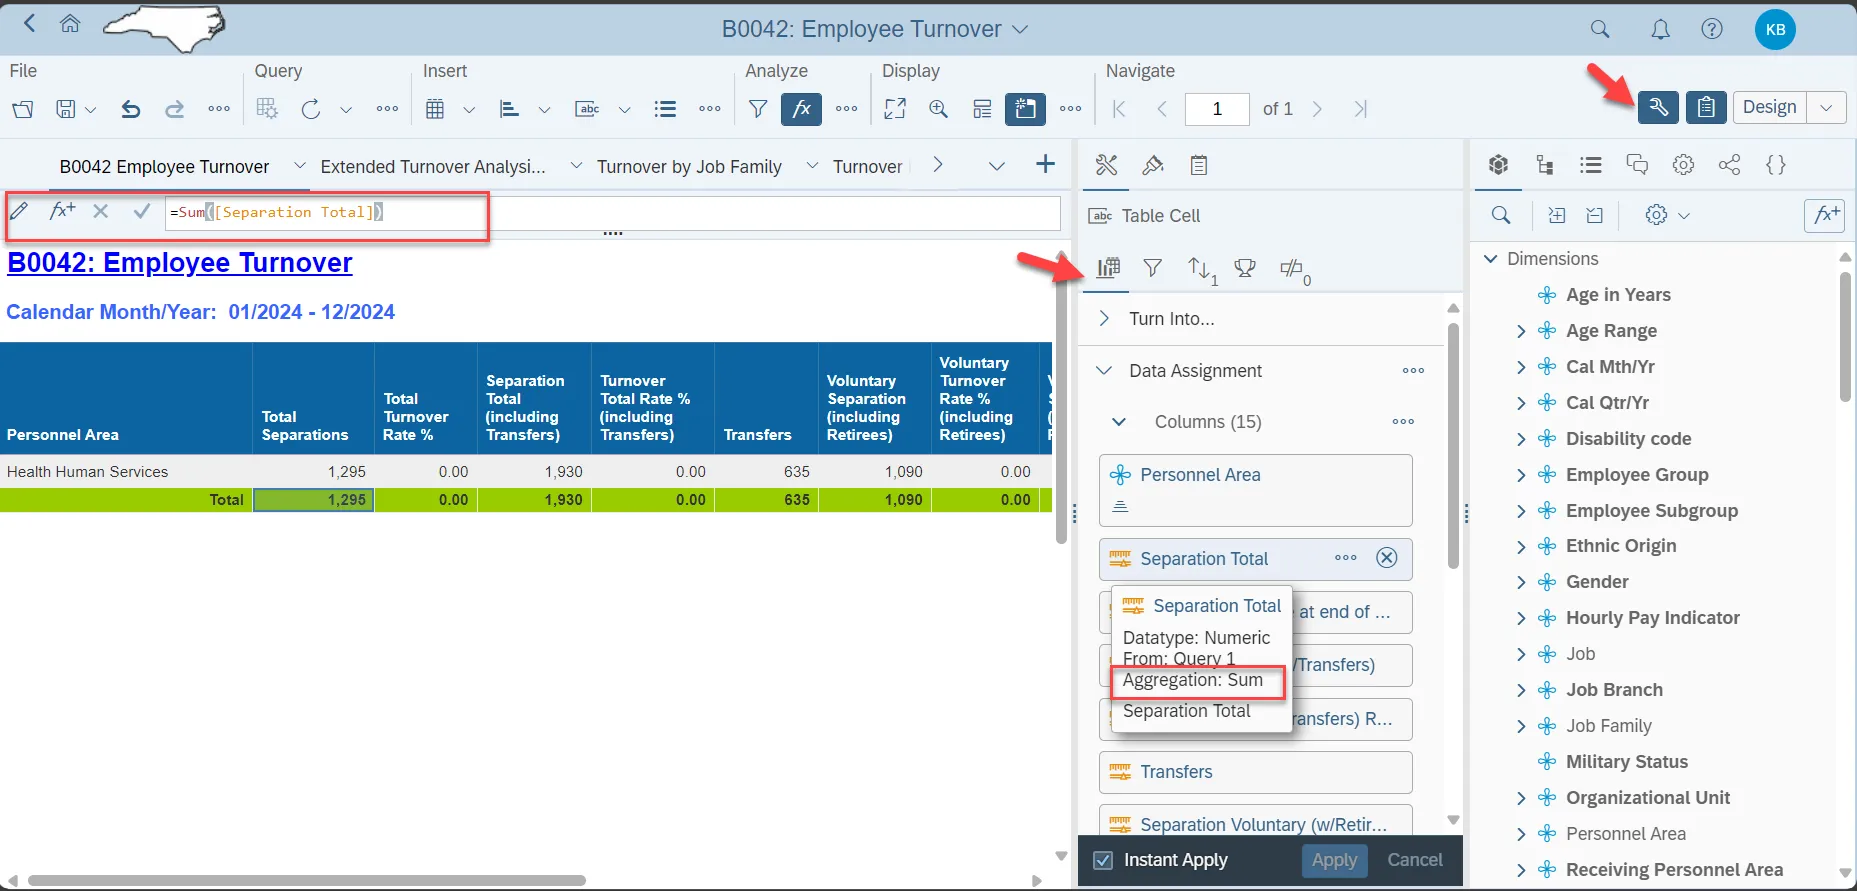
Task: Remove Separation Total with X icon
Action: pyautogui.click(x=1386, y=558)
